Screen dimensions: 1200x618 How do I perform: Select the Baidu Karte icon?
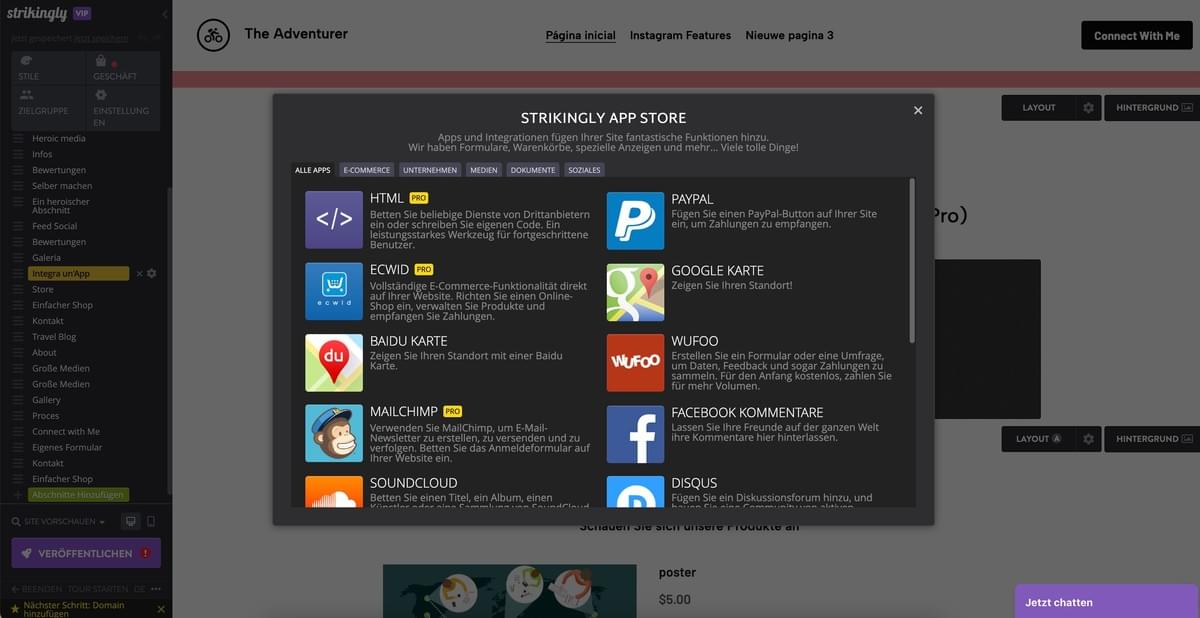tap(334, 362)
